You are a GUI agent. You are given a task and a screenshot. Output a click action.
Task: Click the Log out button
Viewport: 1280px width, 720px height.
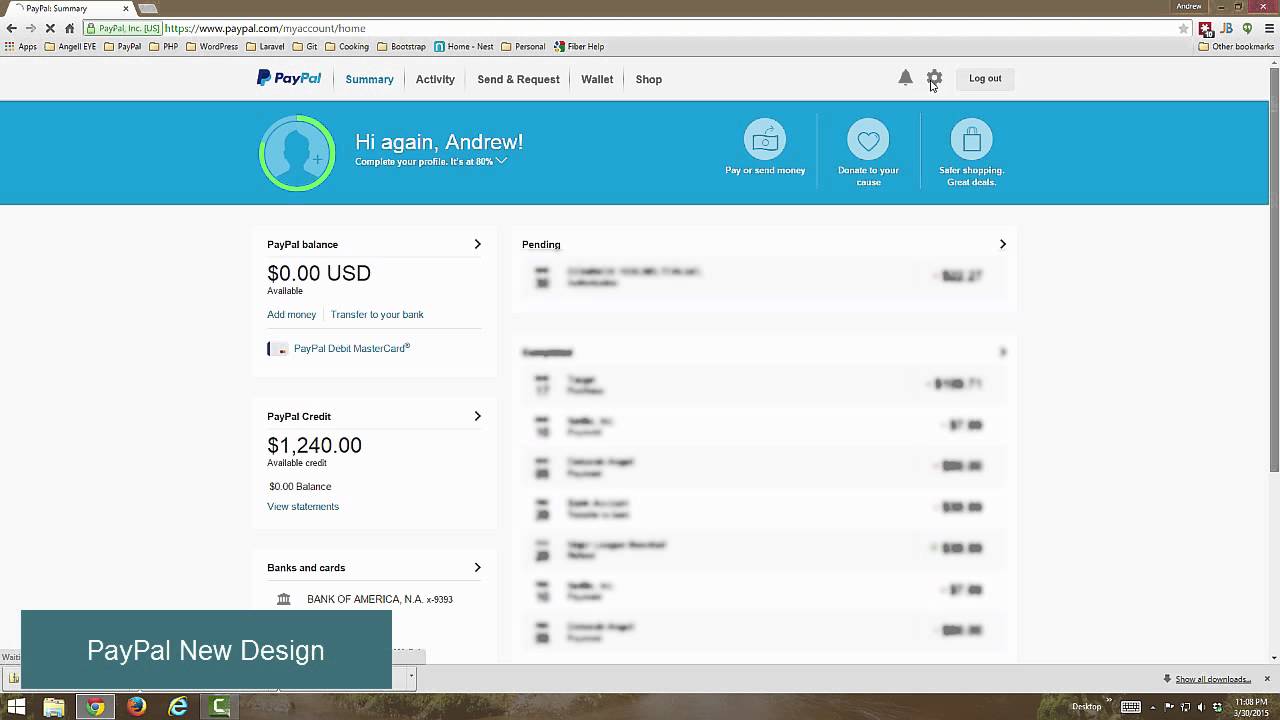(985, 78)
